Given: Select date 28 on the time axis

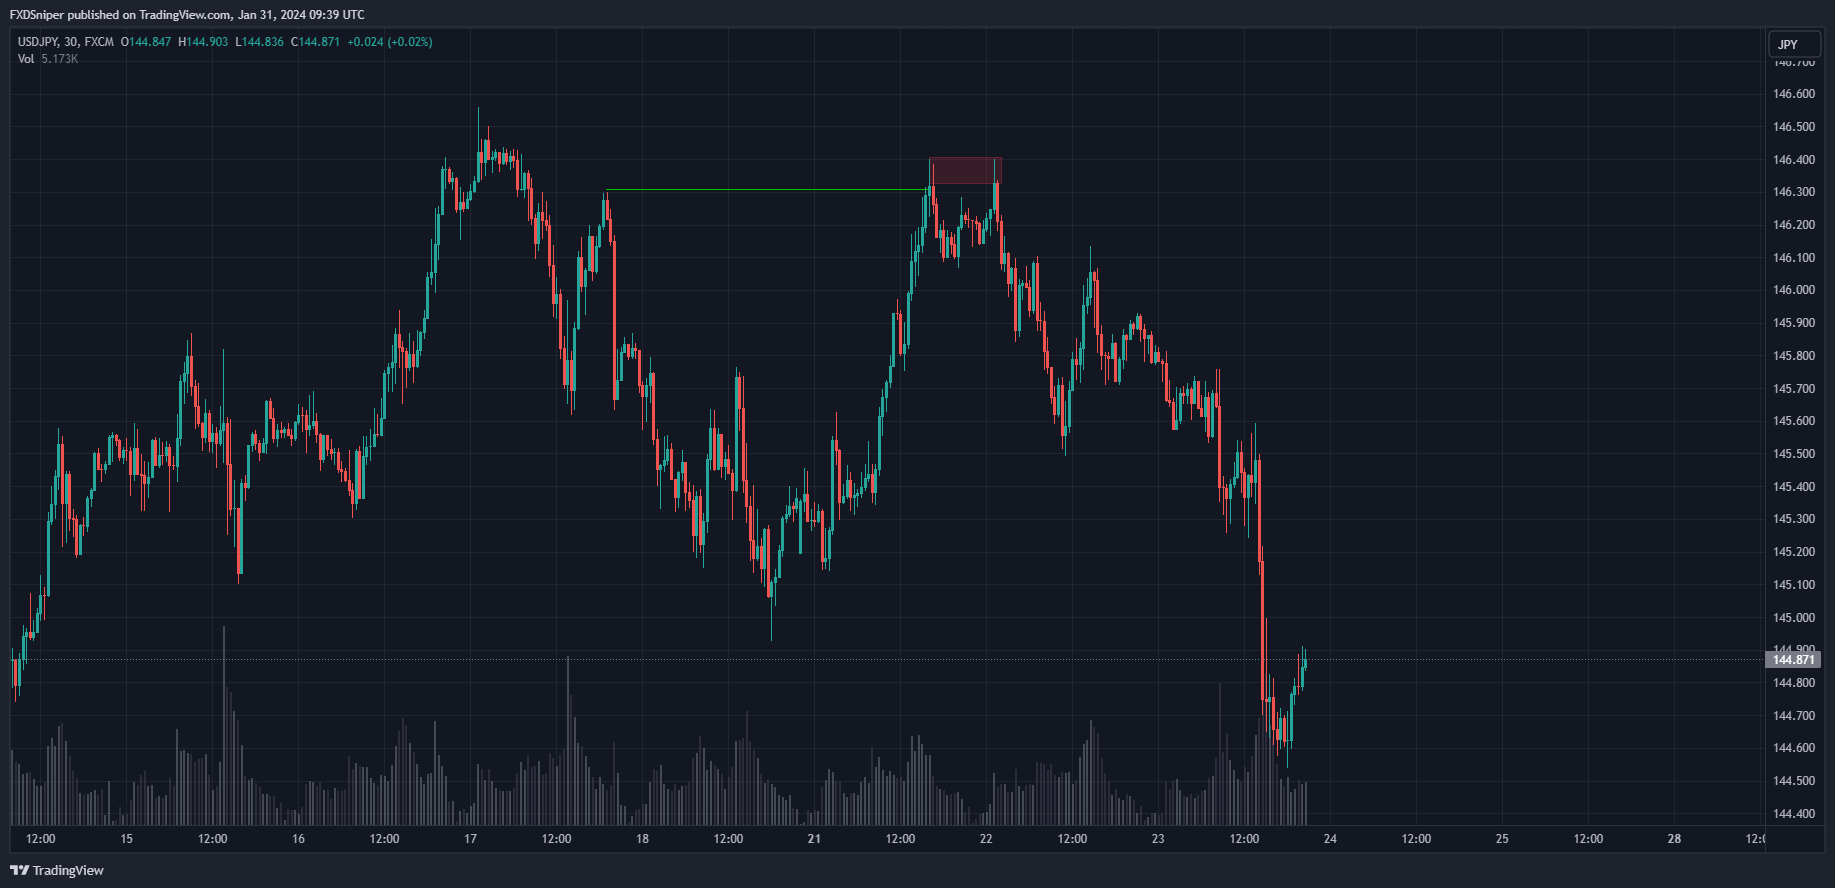Looking at the screenshot, I should click(1674, 839).
